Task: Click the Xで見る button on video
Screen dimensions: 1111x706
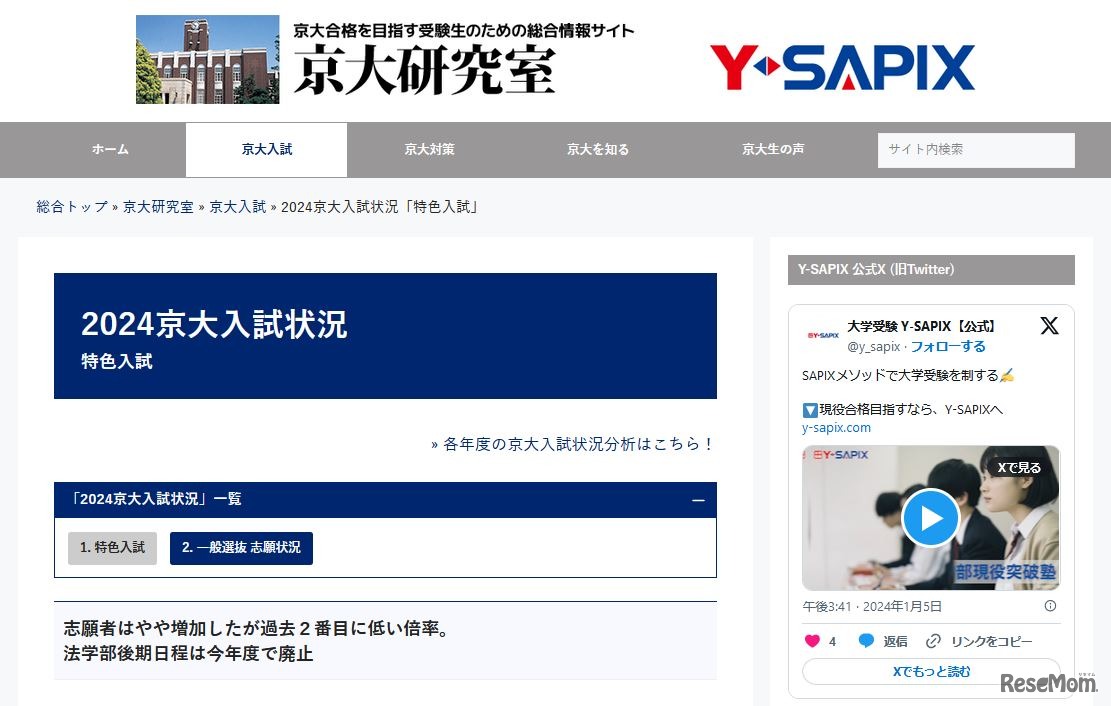Action: tap(1019, 468)
